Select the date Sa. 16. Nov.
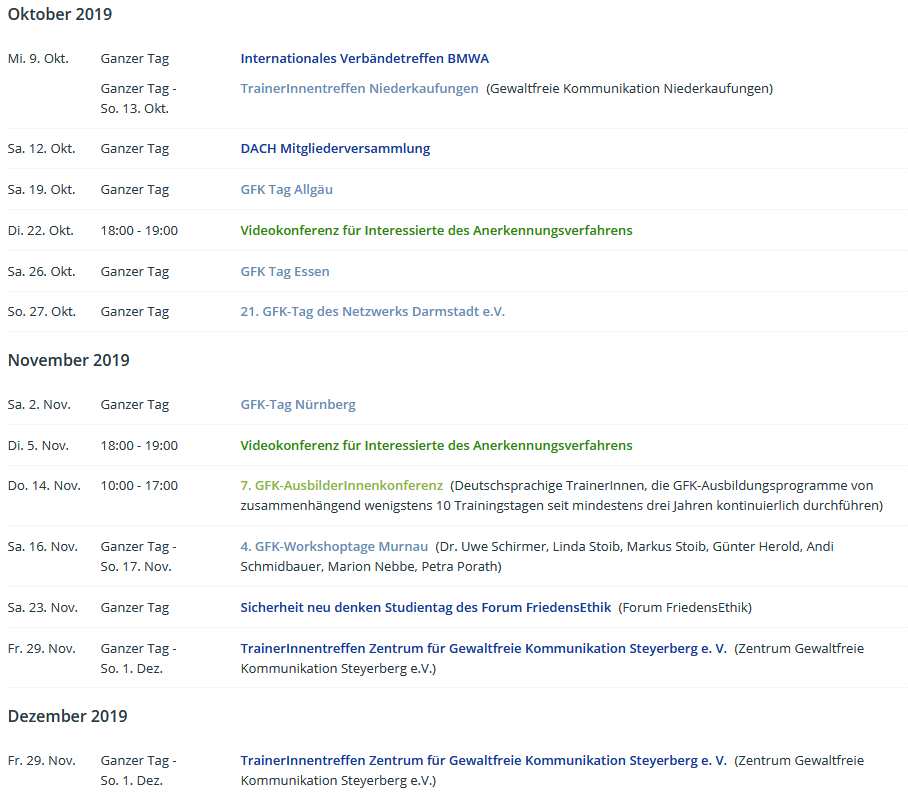Image resolution: width=908 pixels, height=800 pixels. pos(43,546)
